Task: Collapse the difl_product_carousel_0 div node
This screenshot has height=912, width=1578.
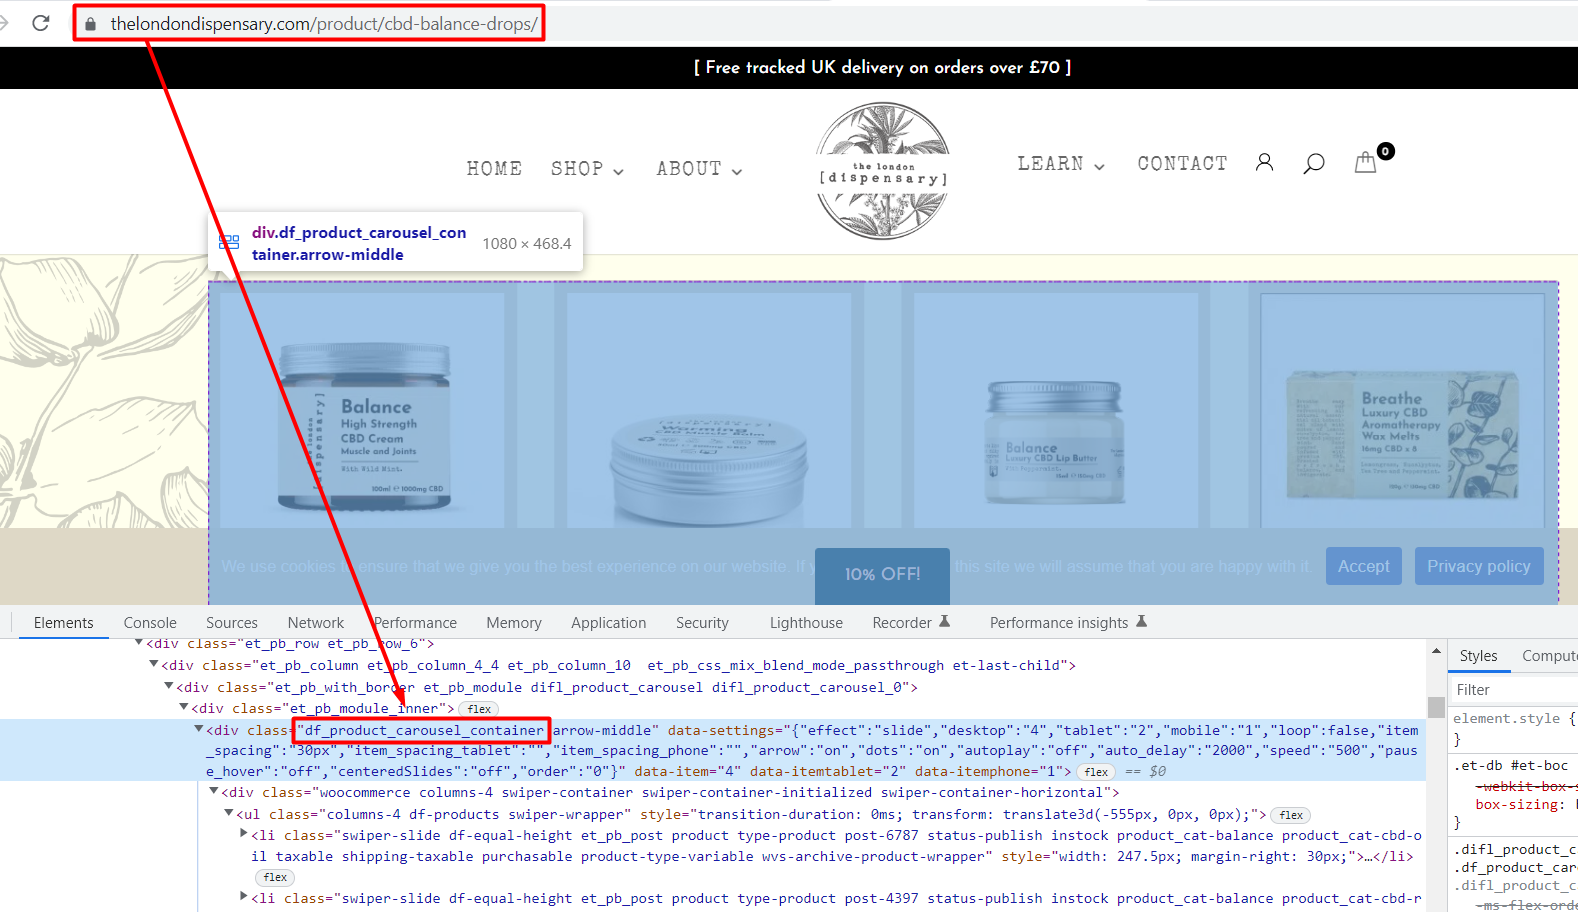Action: click(169, 686)
